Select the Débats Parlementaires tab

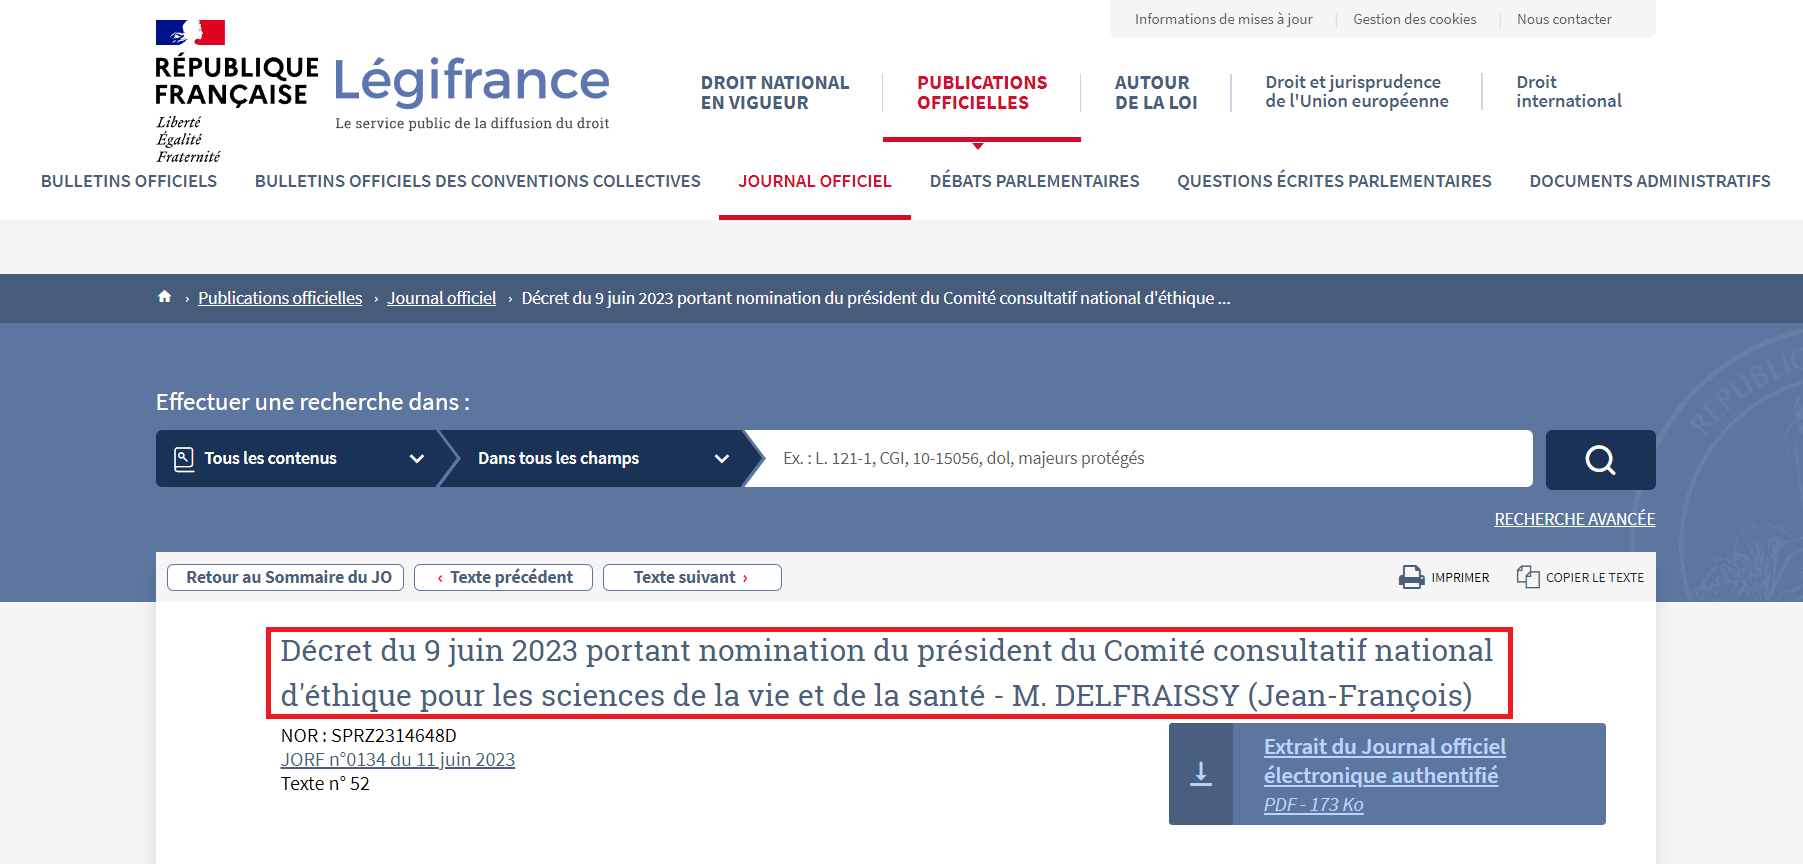click(1034, 181)
